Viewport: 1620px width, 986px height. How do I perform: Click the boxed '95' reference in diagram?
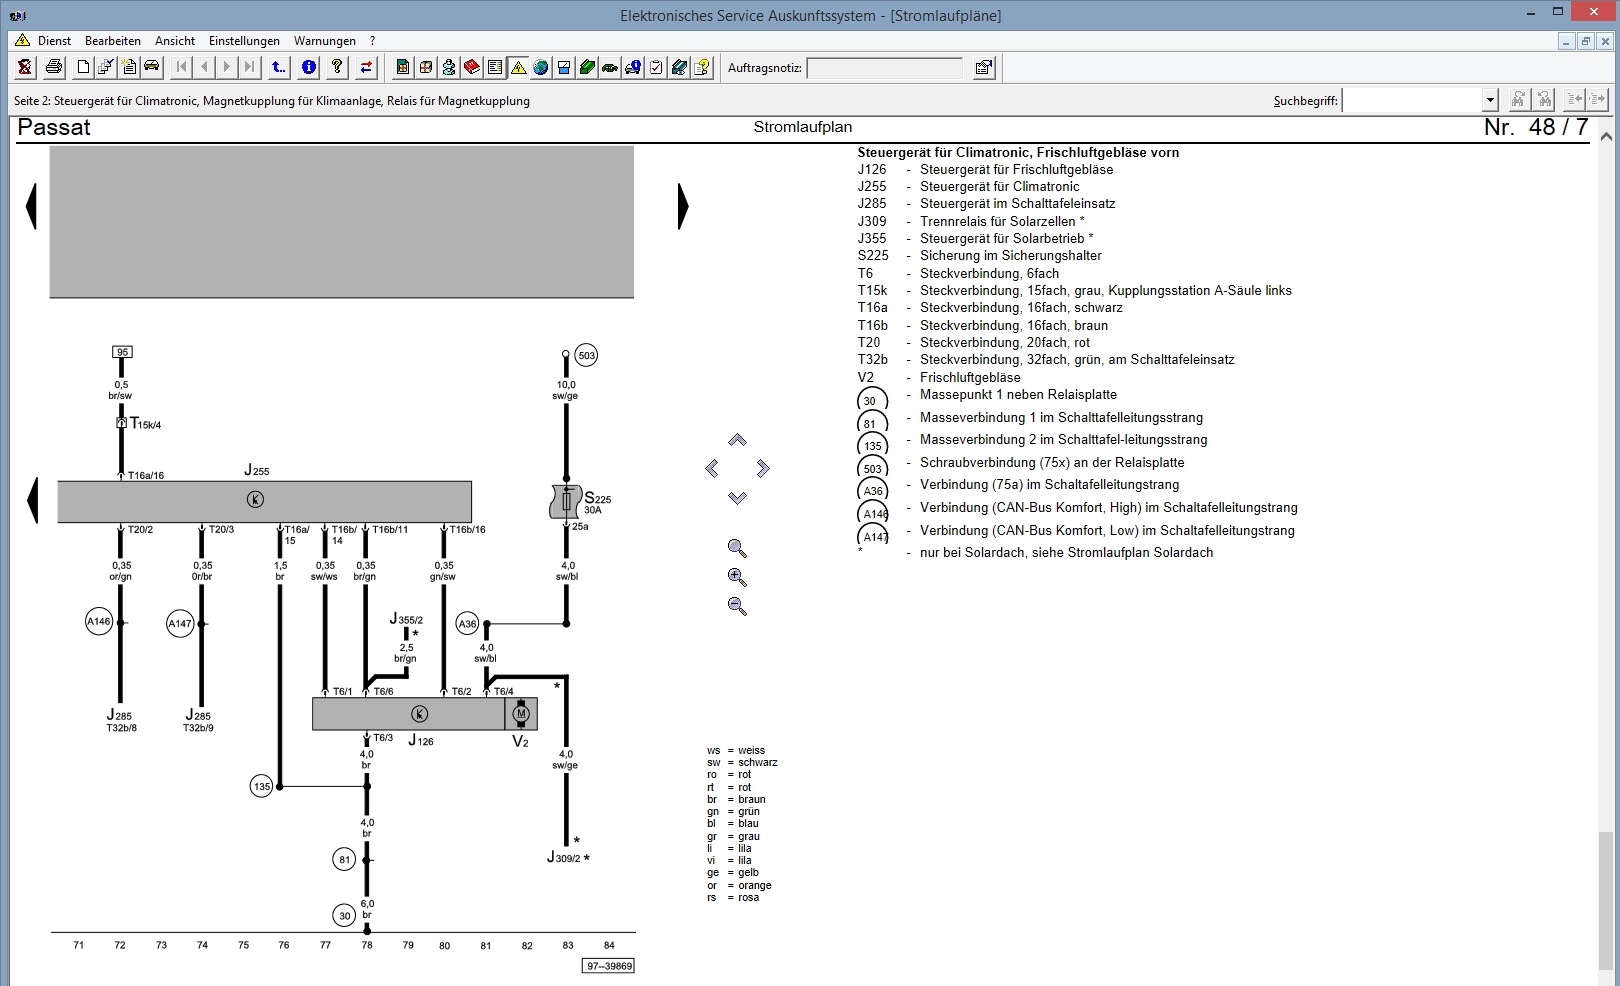coord(122,352)
